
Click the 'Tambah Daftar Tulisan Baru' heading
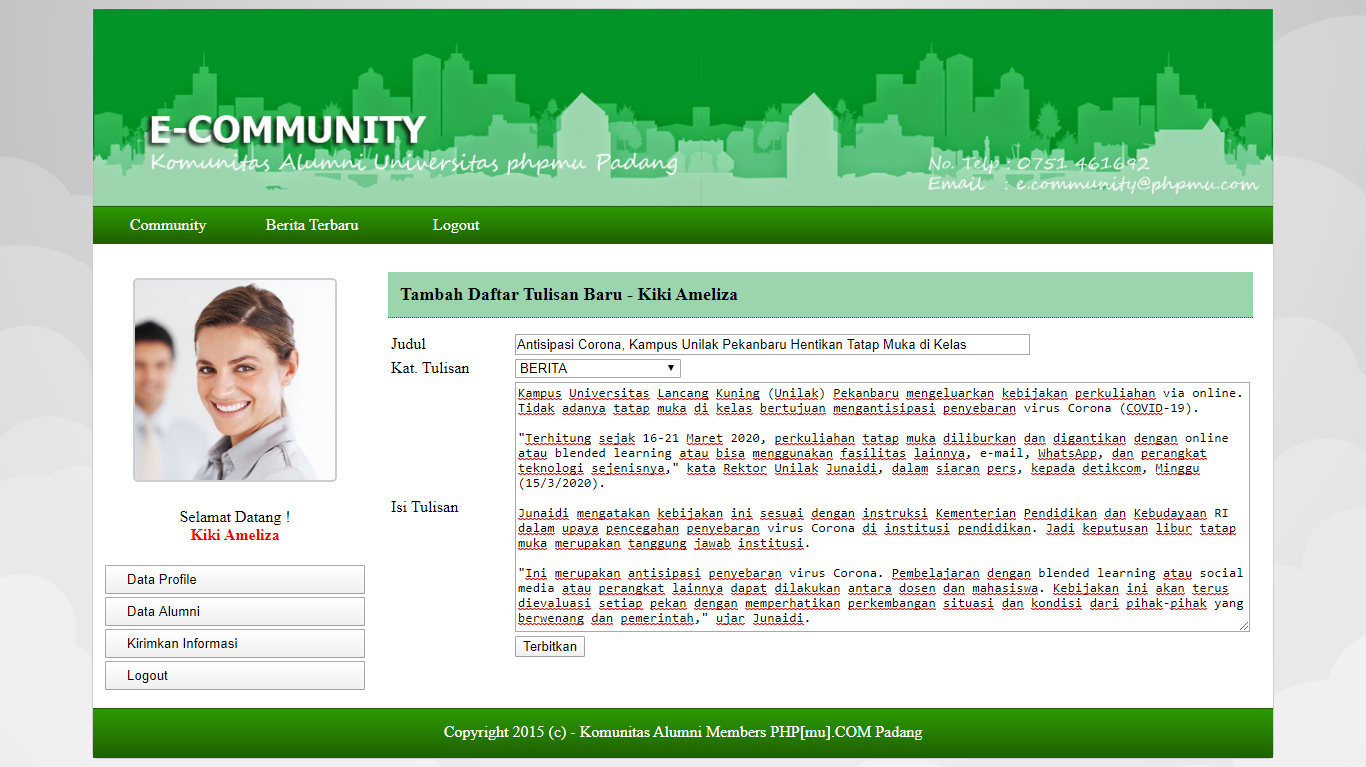tap(569, 295)
